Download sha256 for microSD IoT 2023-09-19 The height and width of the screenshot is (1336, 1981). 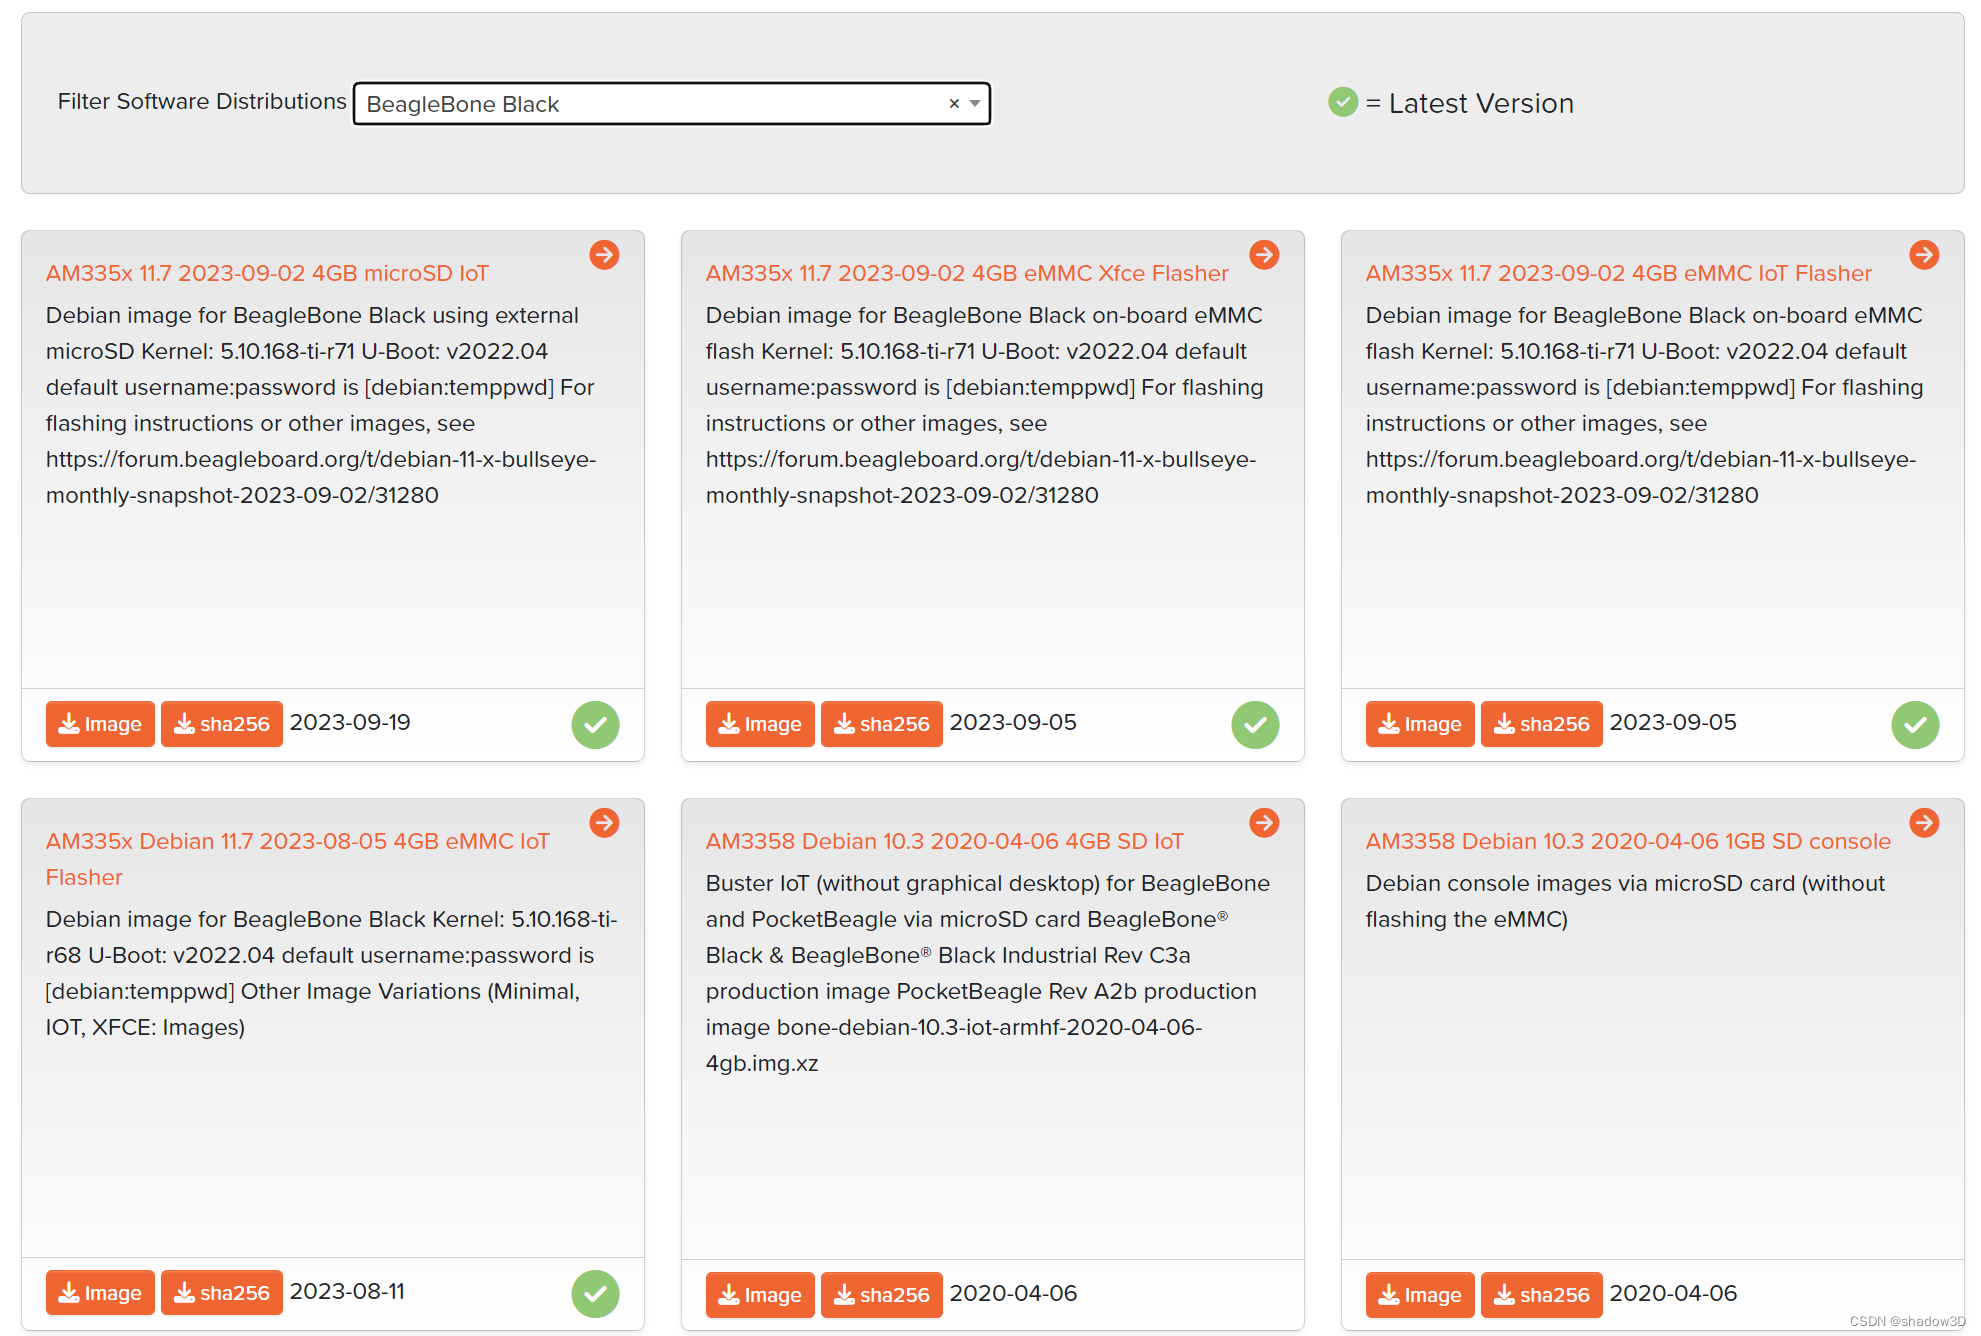(222, 724)
